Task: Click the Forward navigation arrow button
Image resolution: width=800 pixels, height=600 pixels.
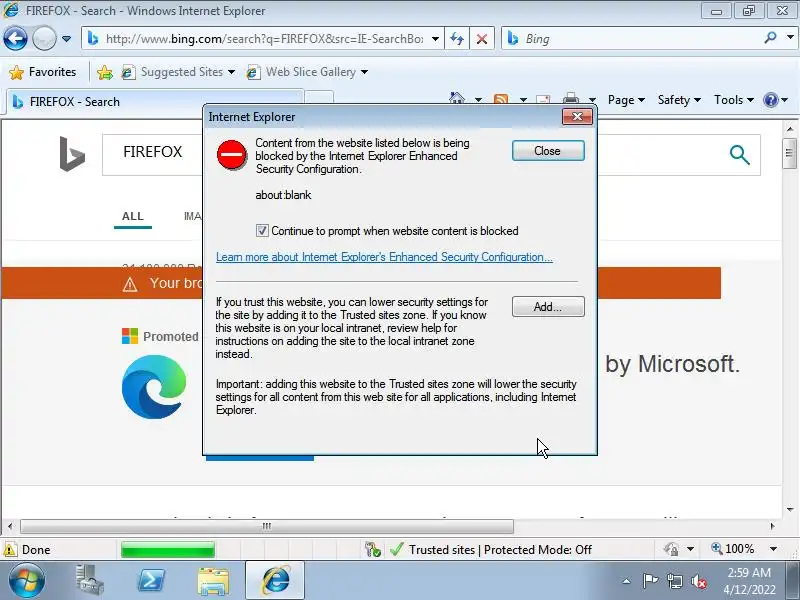Action: (44, 38)
